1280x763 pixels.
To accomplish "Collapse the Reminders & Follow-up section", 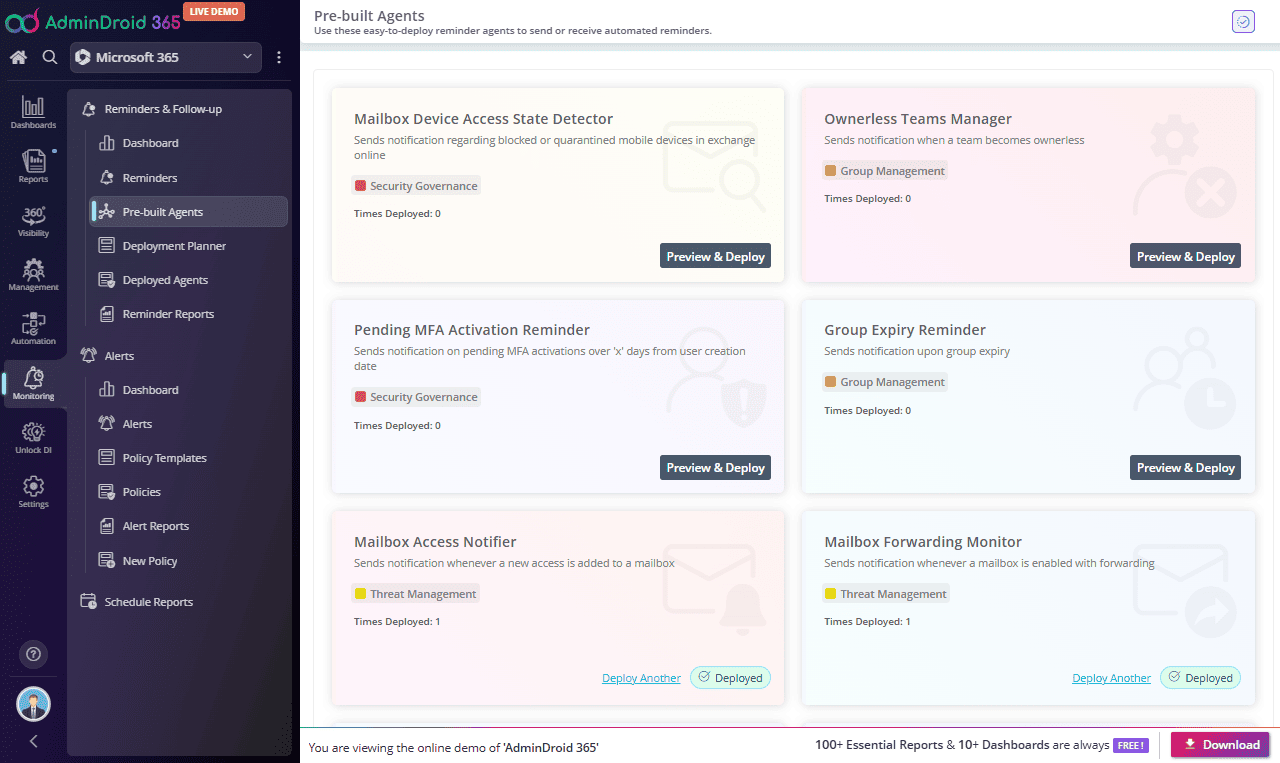I will [163, 109].
